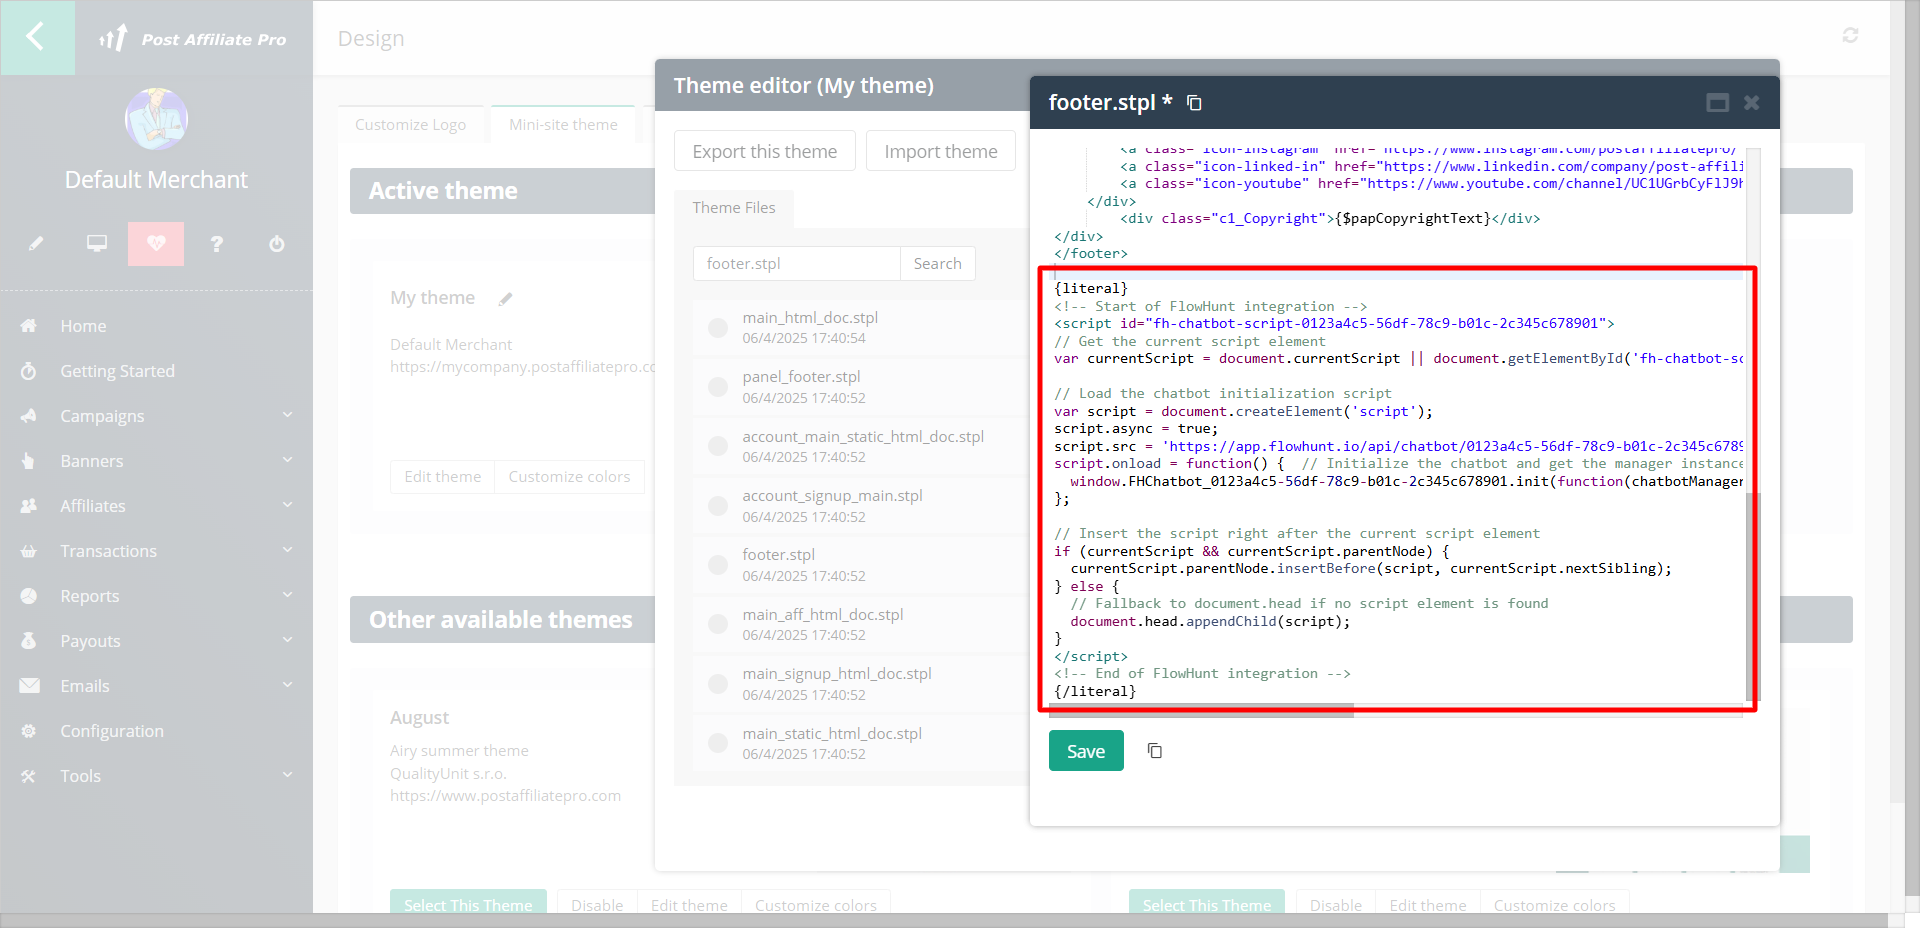
Task: Click the Reports pie chart icon
Action: point(29,596)
